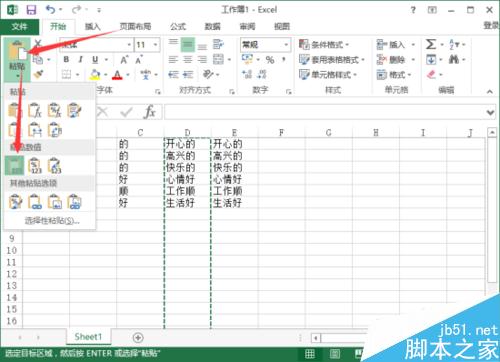The width and height of the screenshot is (500, 362).
Task: Center text horizontally in cell
Action: (188, 60)
